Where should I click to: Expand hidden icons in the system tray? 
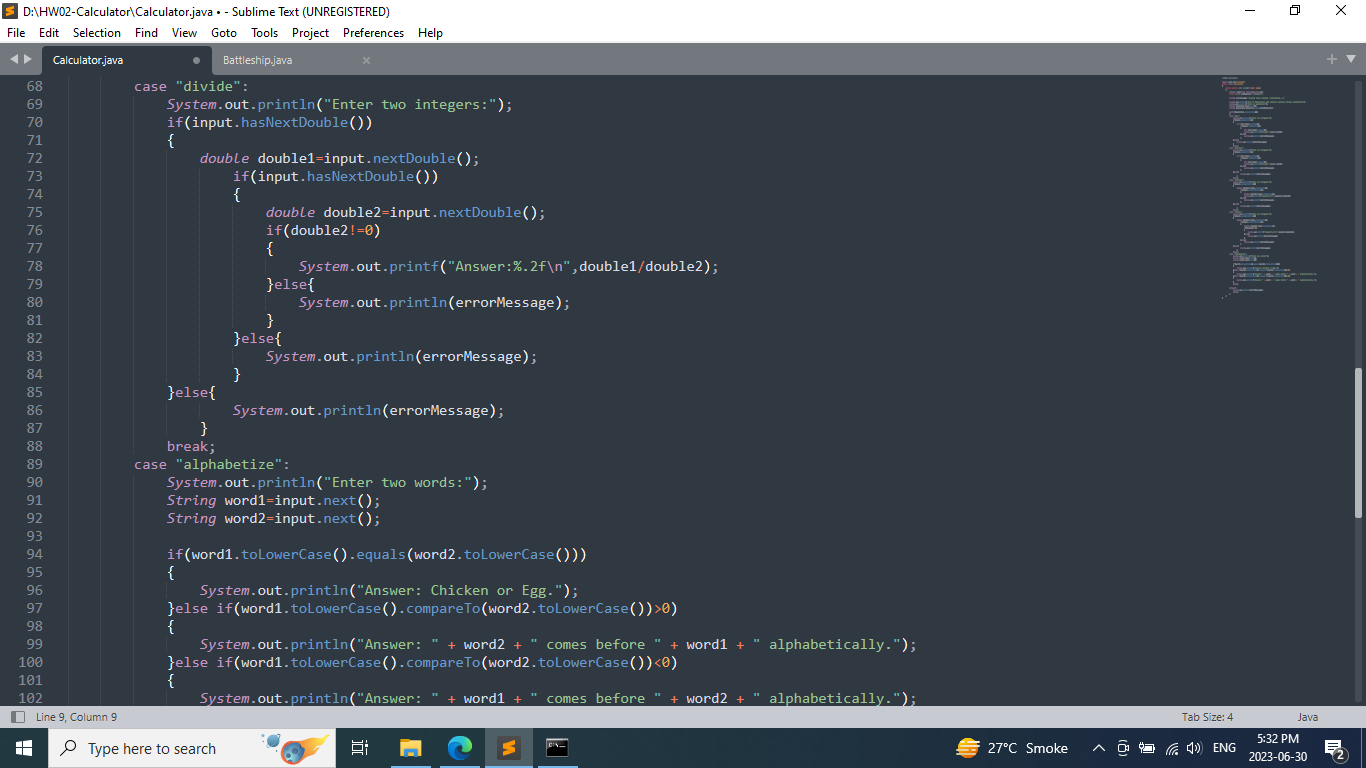pos(1098,748)
